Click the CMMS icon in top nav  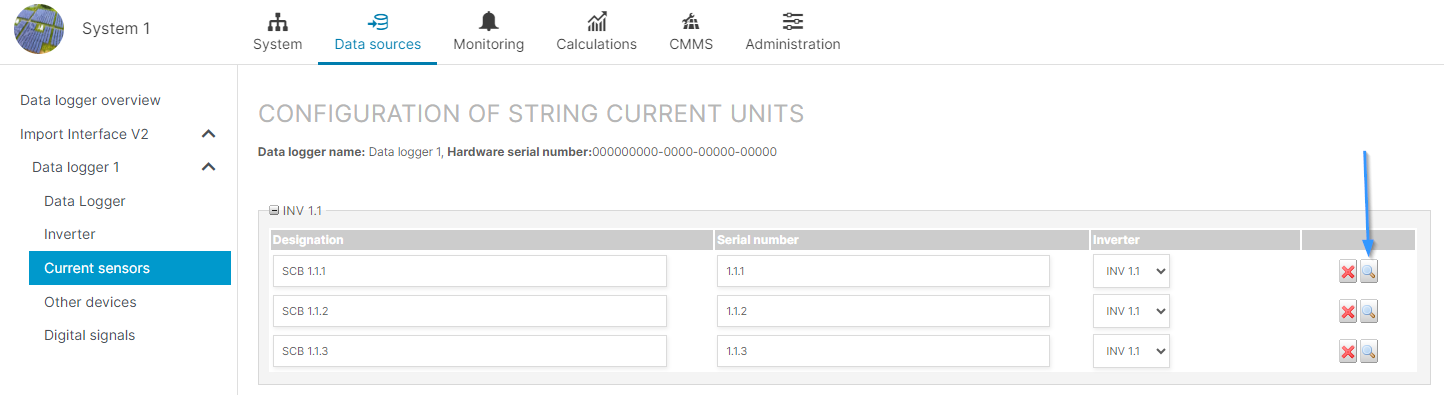tap(691, 22)
